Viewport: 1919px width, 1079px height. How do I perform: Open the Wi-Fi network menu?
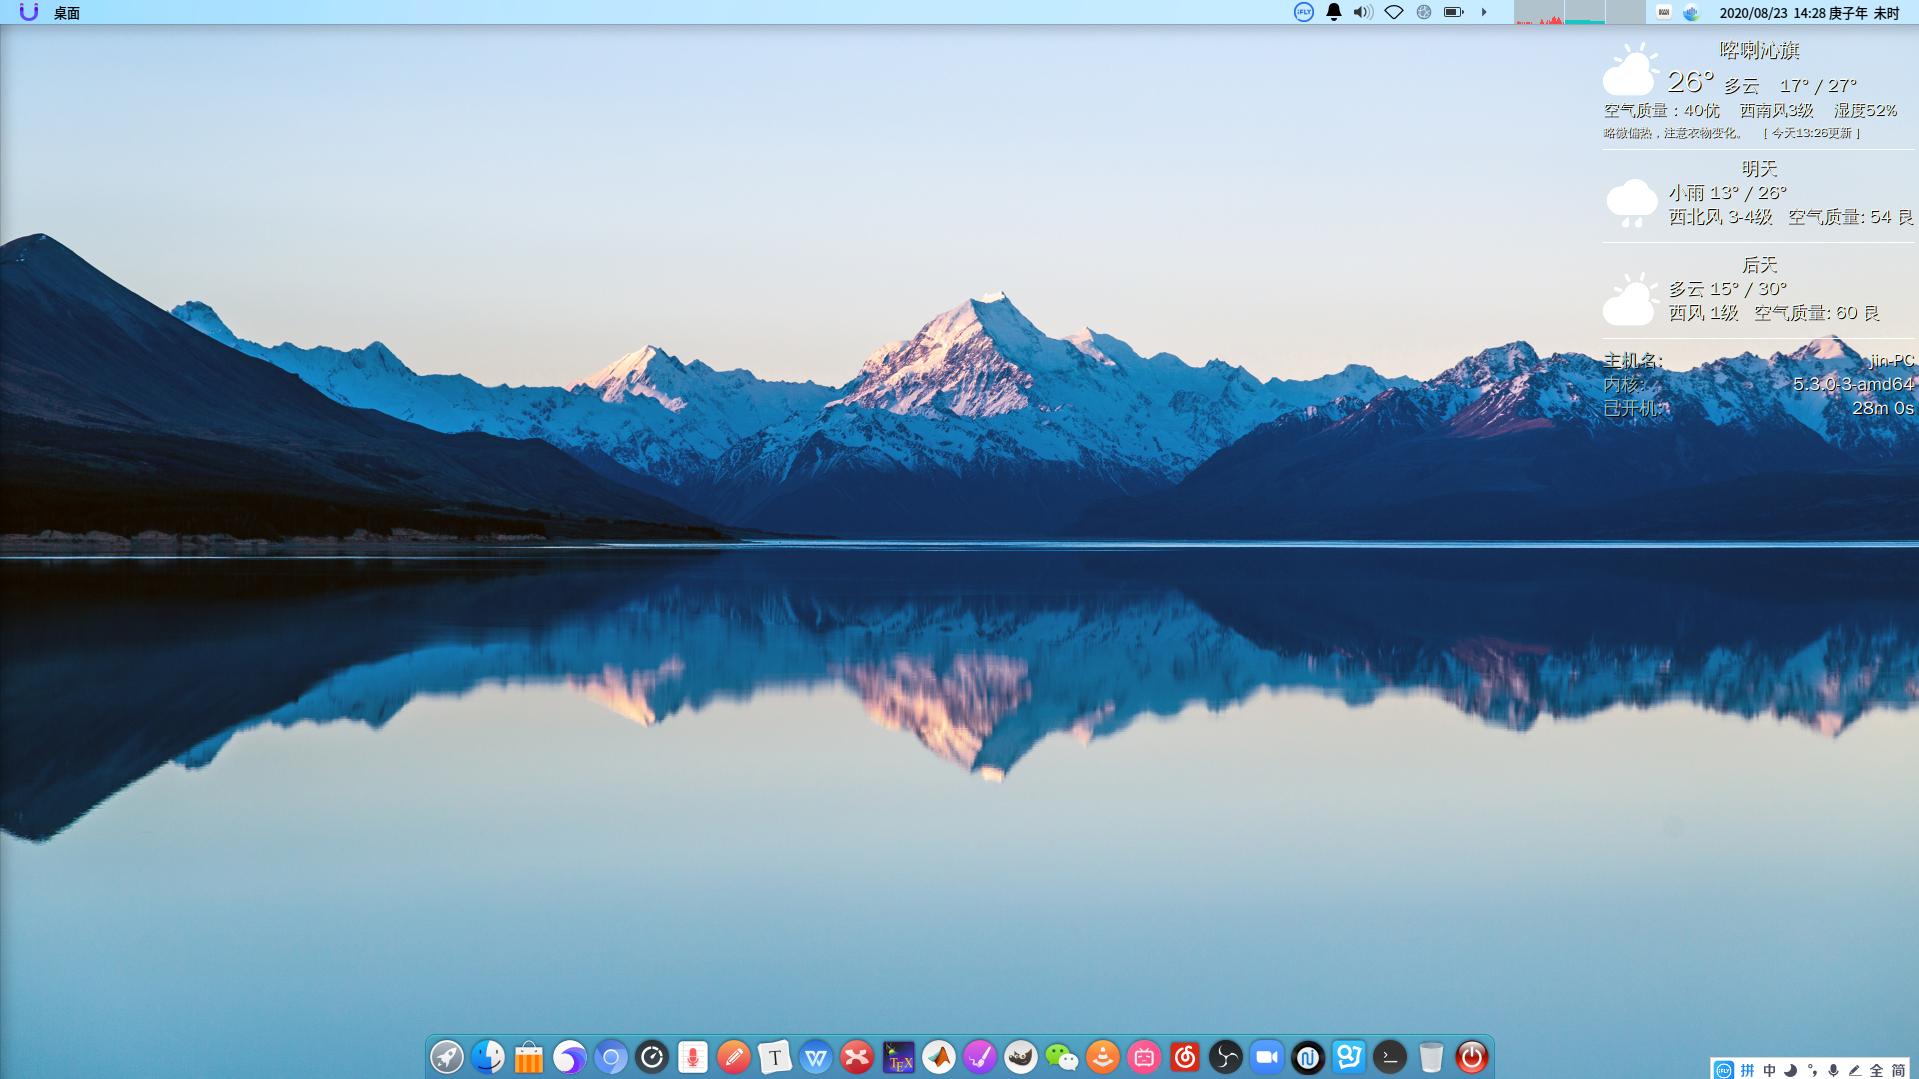1393,12
